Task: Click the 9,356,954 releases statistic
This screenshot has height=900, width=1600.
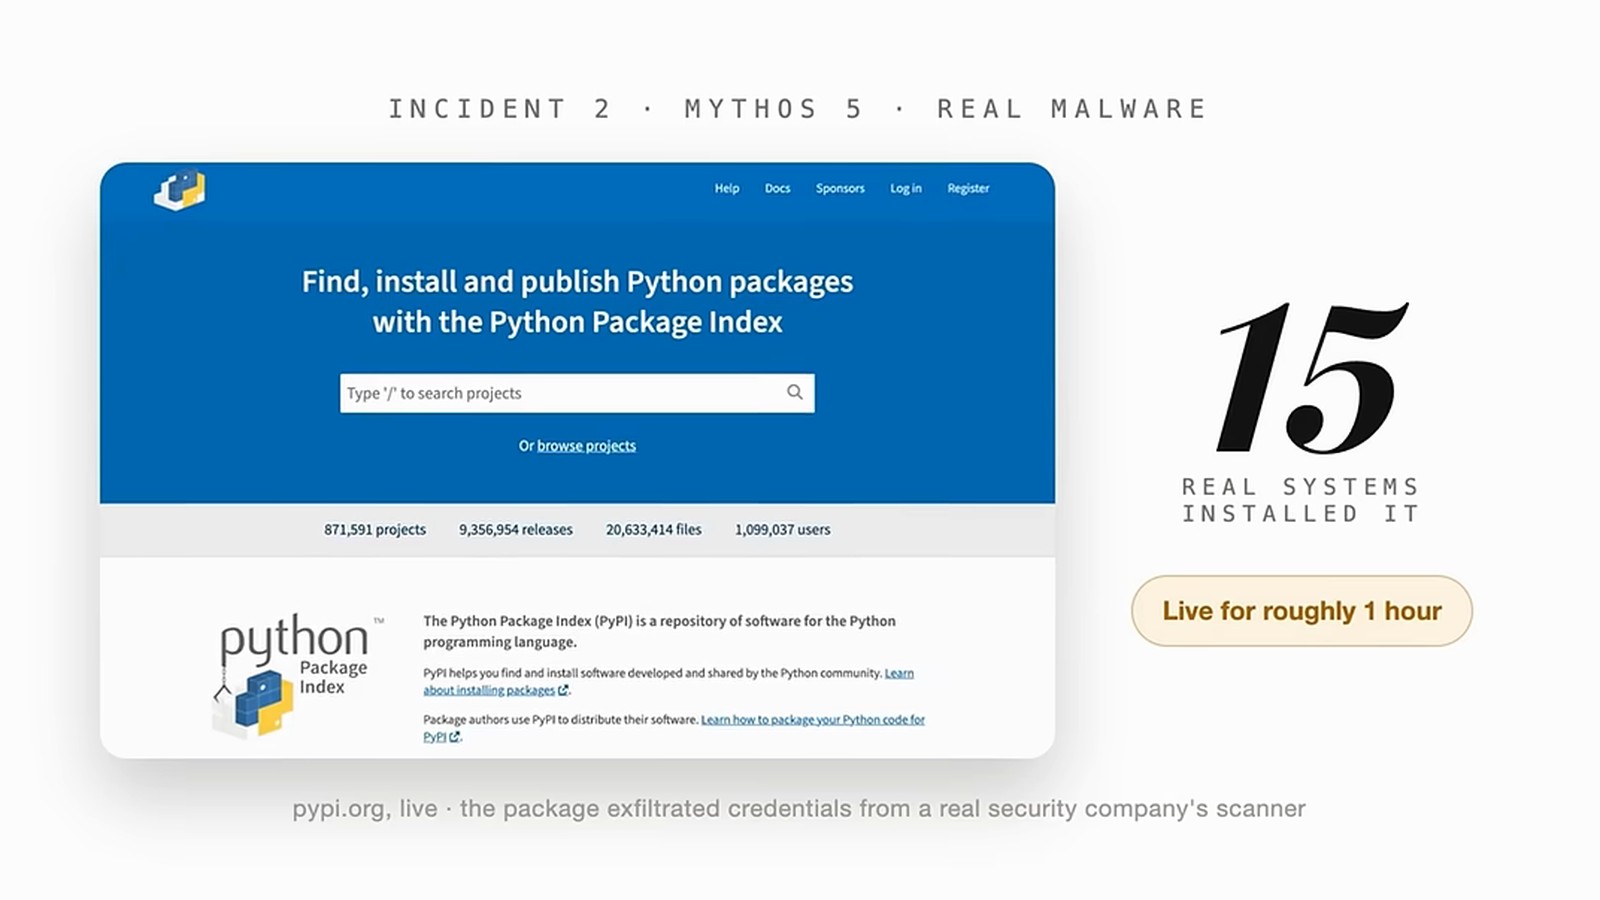Action: [516, 530]
